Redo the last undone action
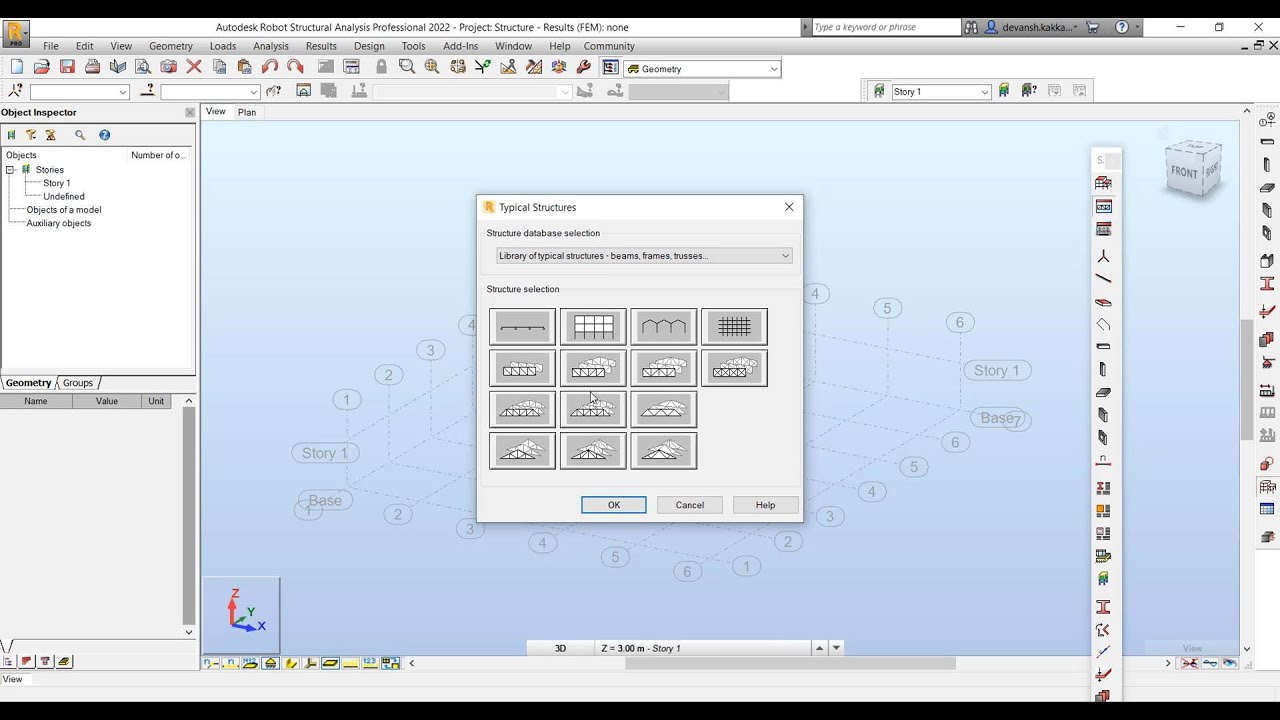This screenshot has height=720, width=1280. pos(295,67)
